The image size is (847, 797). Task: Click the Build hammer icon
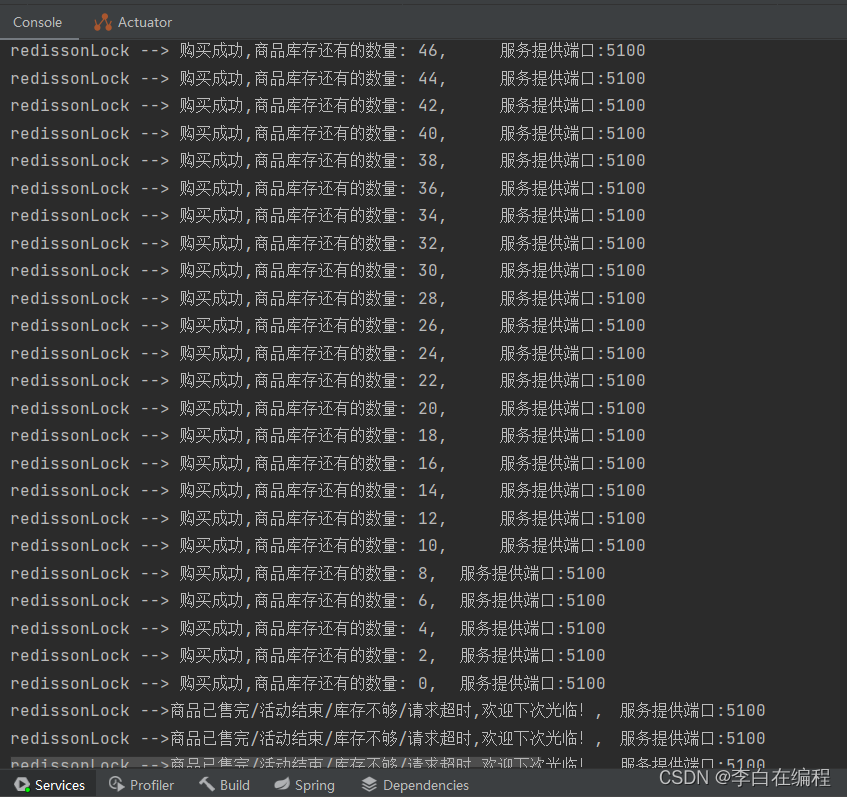[x=206, y=784]
